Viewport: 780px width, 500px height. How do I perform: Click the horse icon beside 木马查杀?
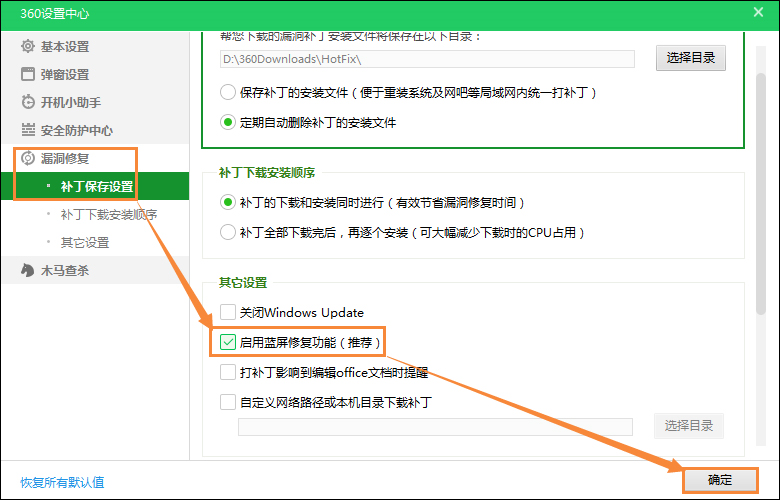pos(28,270)
